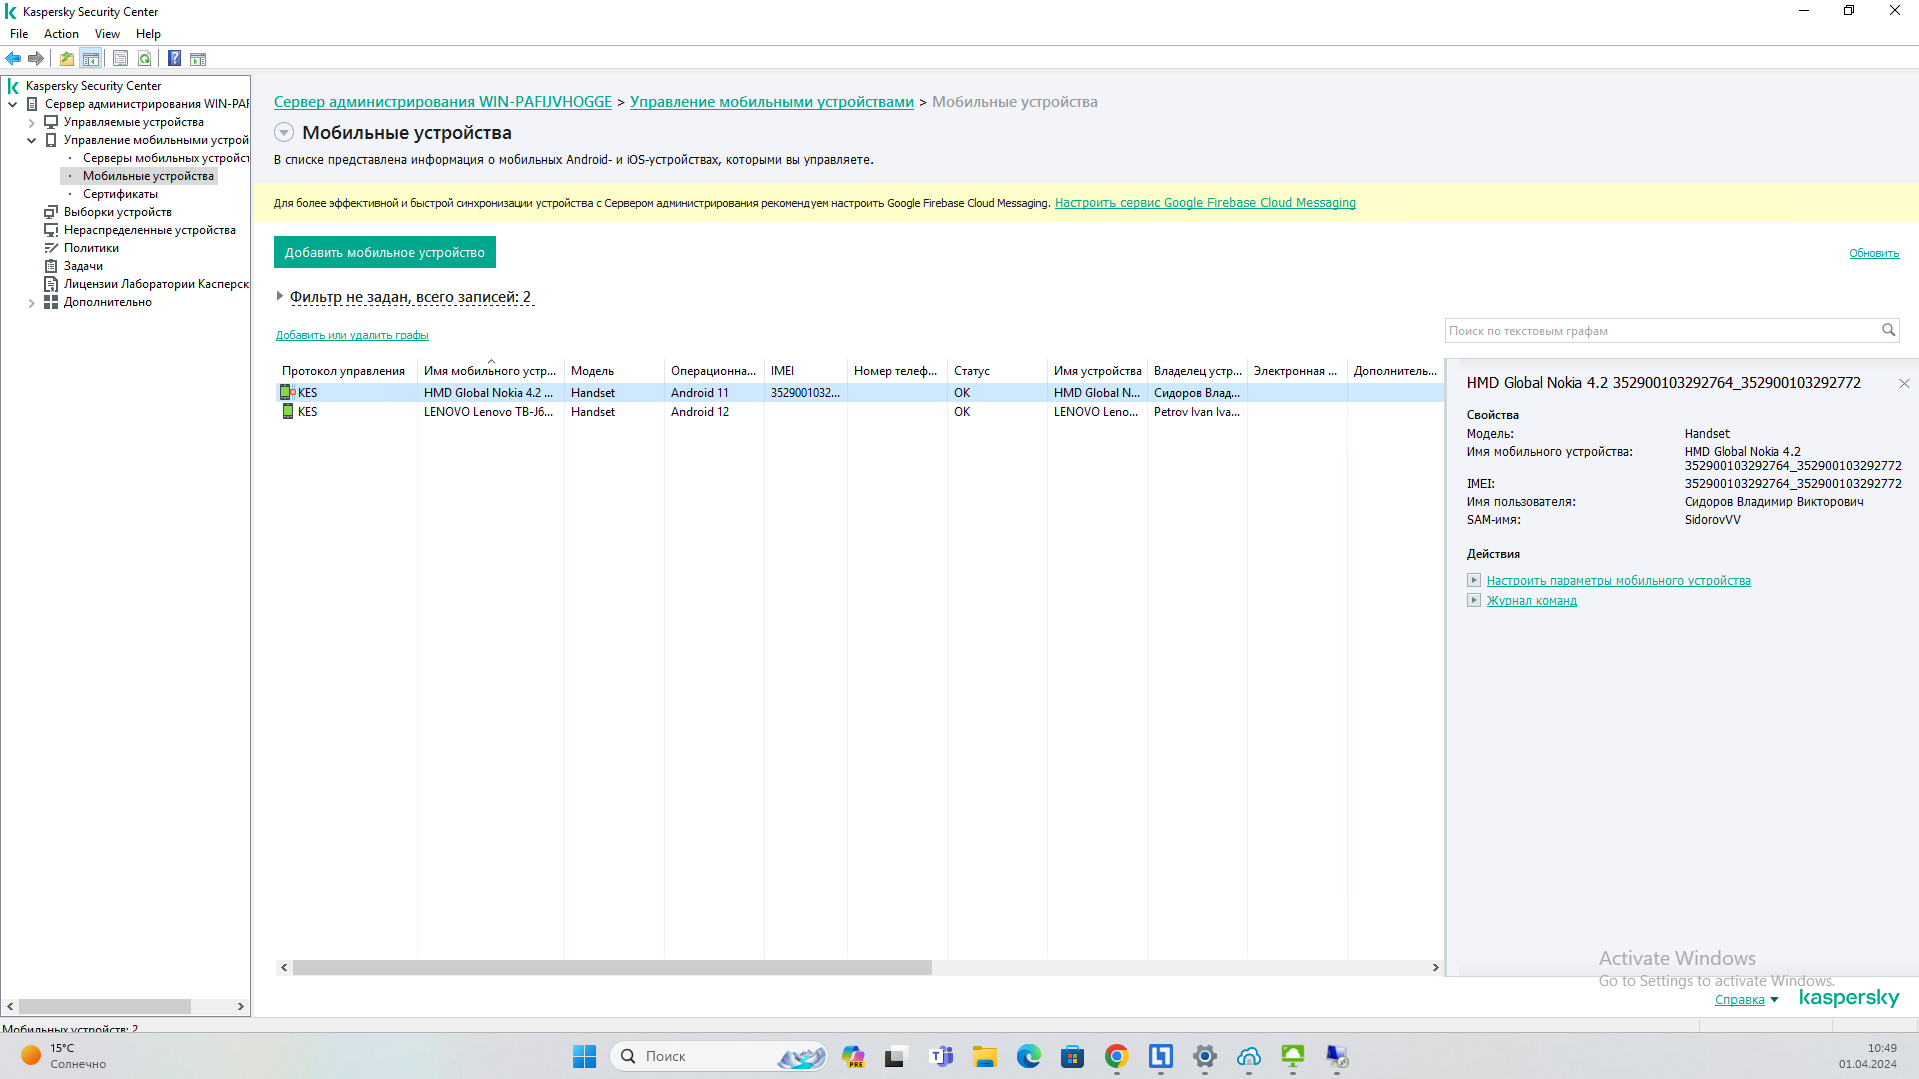Open Настроить параметры мобильного устройства link
The image size is (1919, 1079).
point(1618,581)
